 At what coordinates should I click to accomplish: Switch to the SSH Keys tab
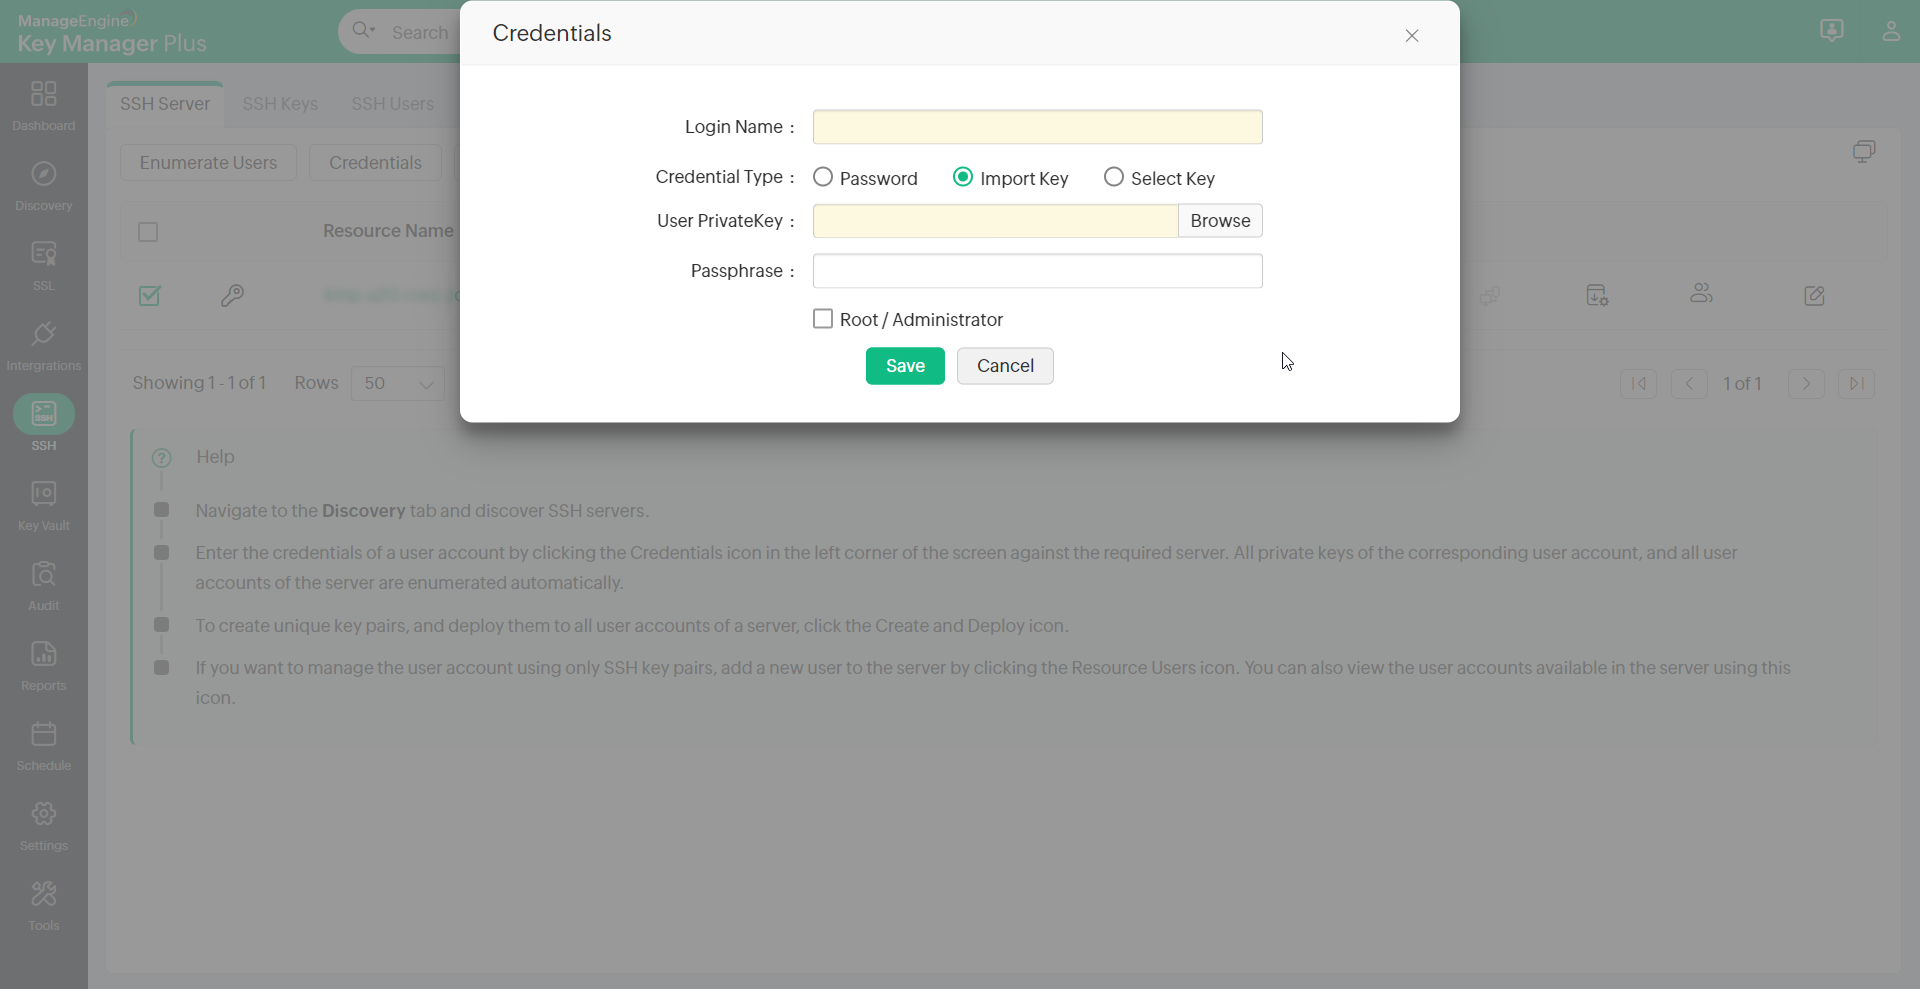click(x=280, y=103)
